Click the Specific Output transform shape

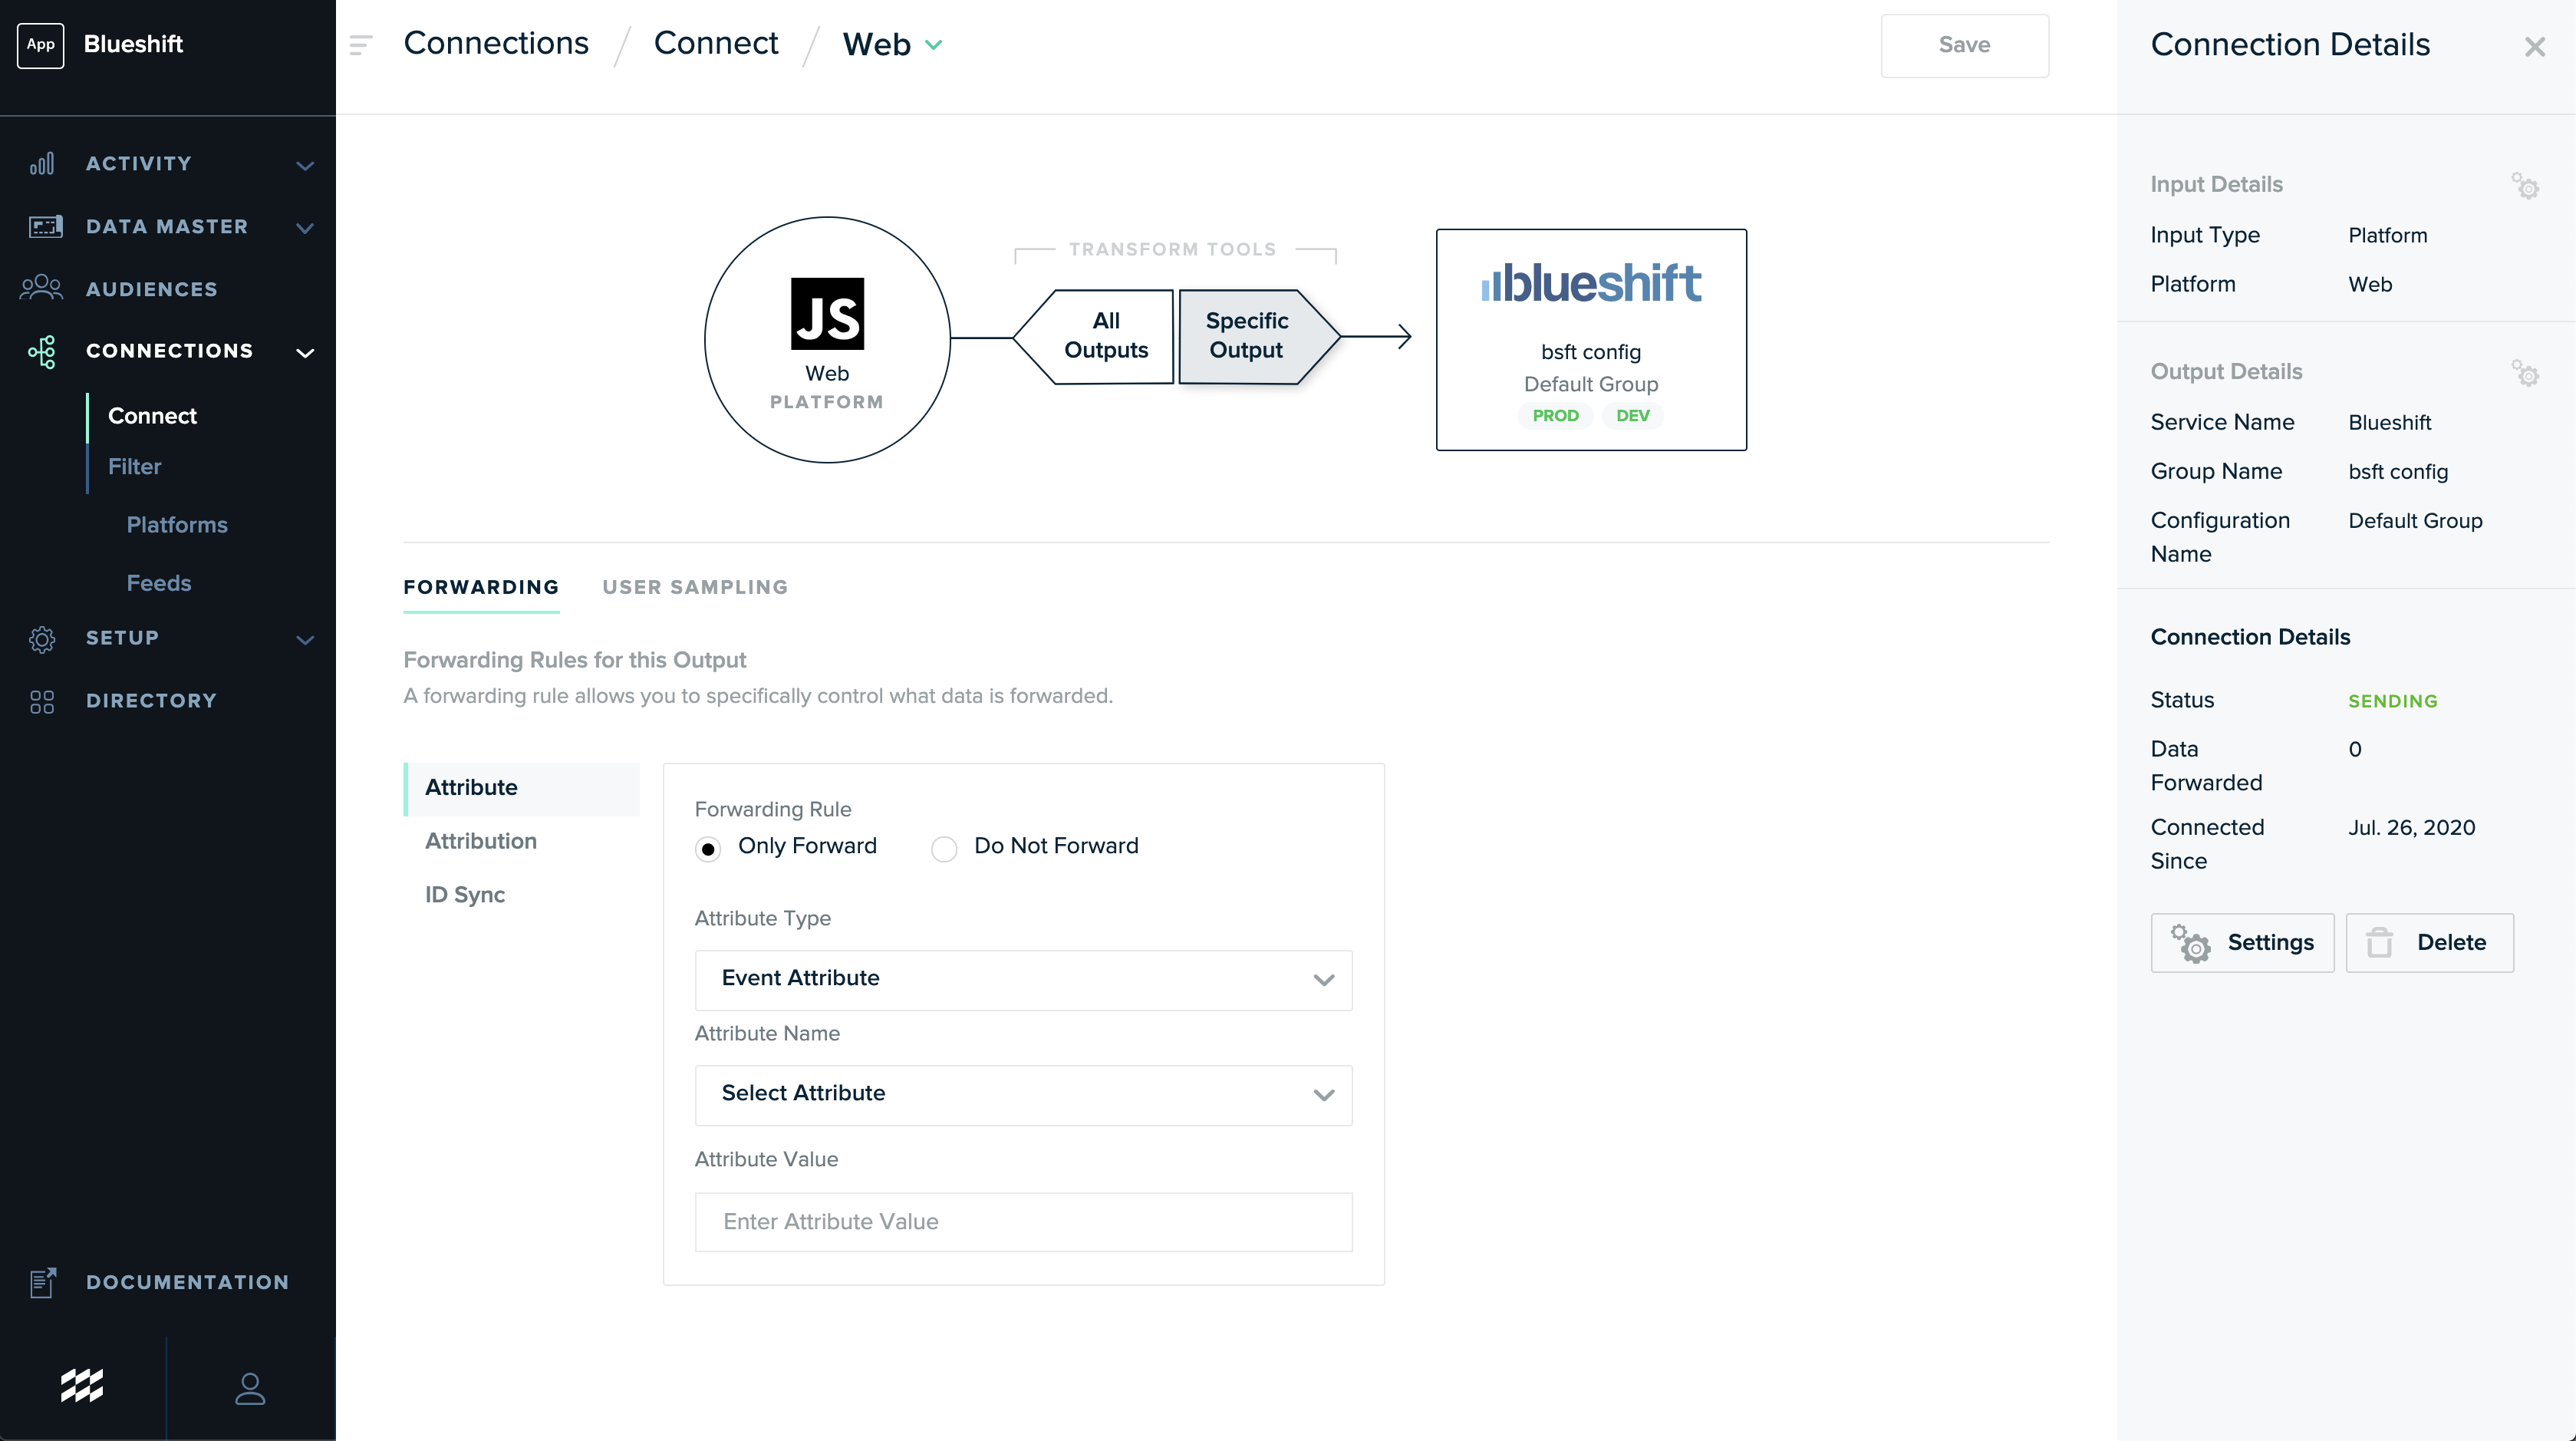click(x=1259, y=337)
